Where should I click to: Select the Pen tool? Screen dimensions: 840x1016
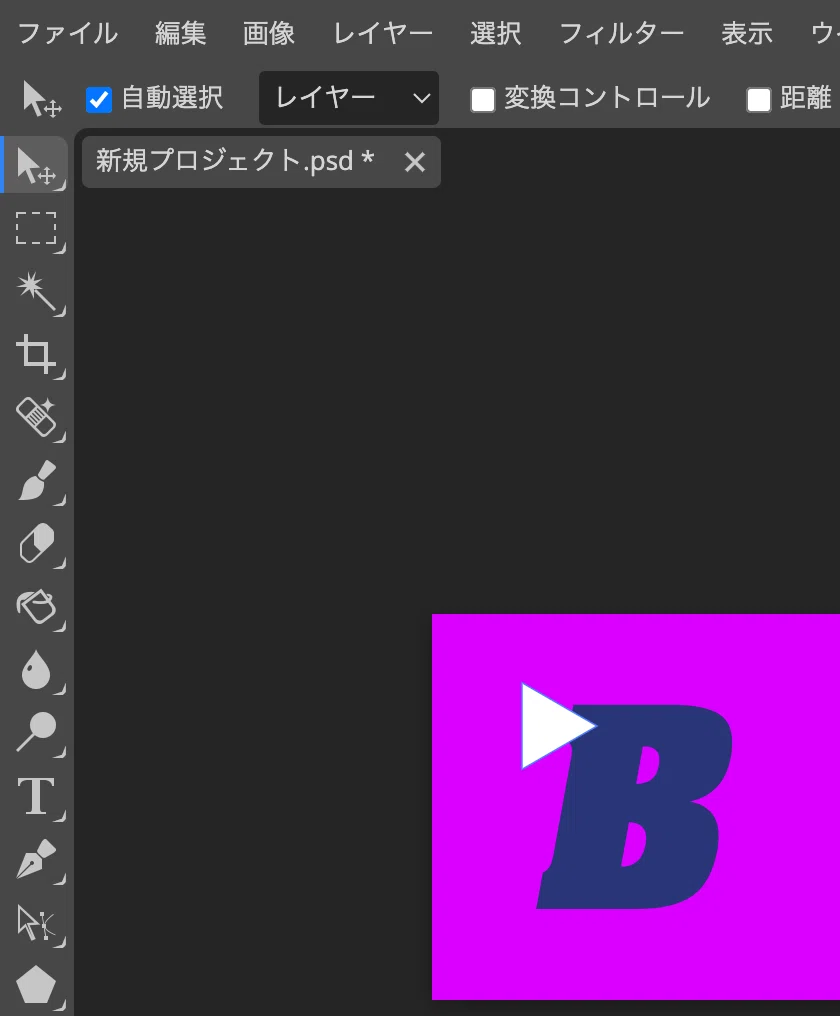point(36,859)
